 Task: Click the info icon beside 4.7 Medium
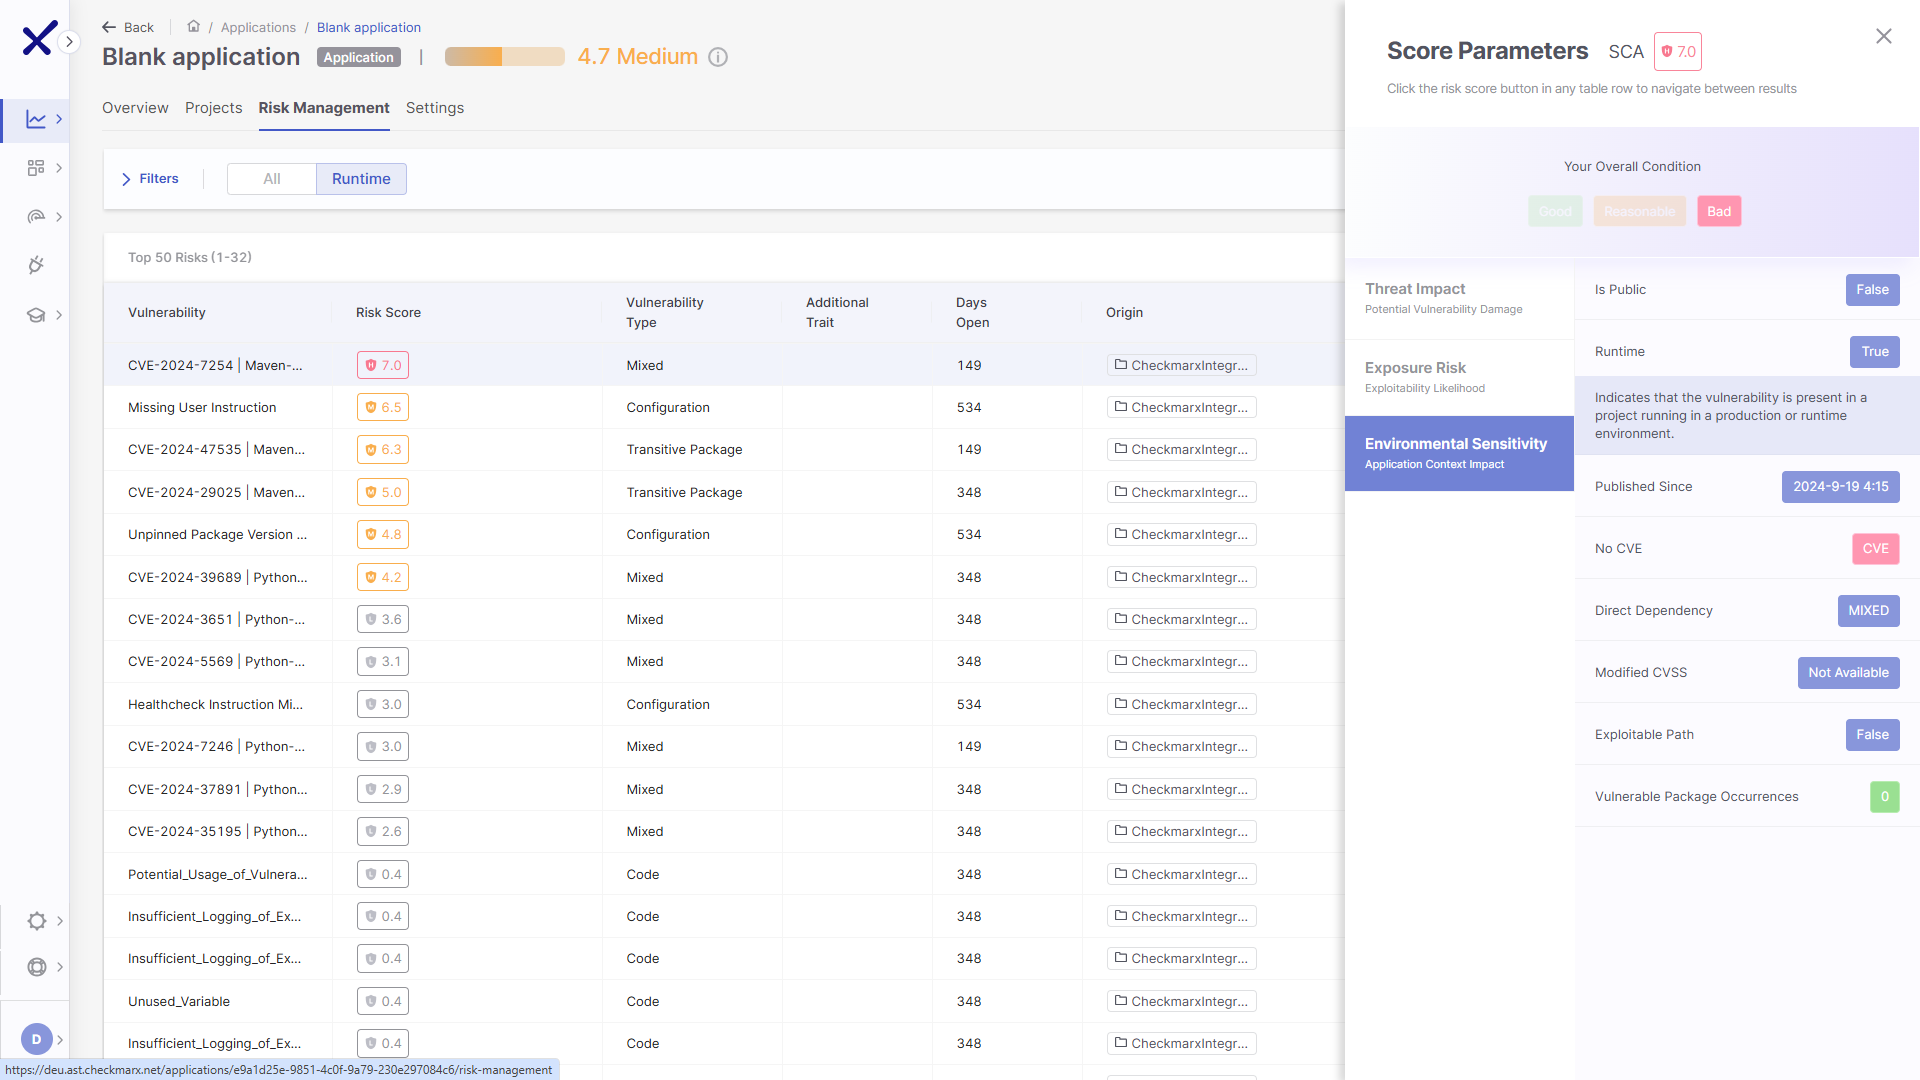pyautogui.click(x=718, y=57)
